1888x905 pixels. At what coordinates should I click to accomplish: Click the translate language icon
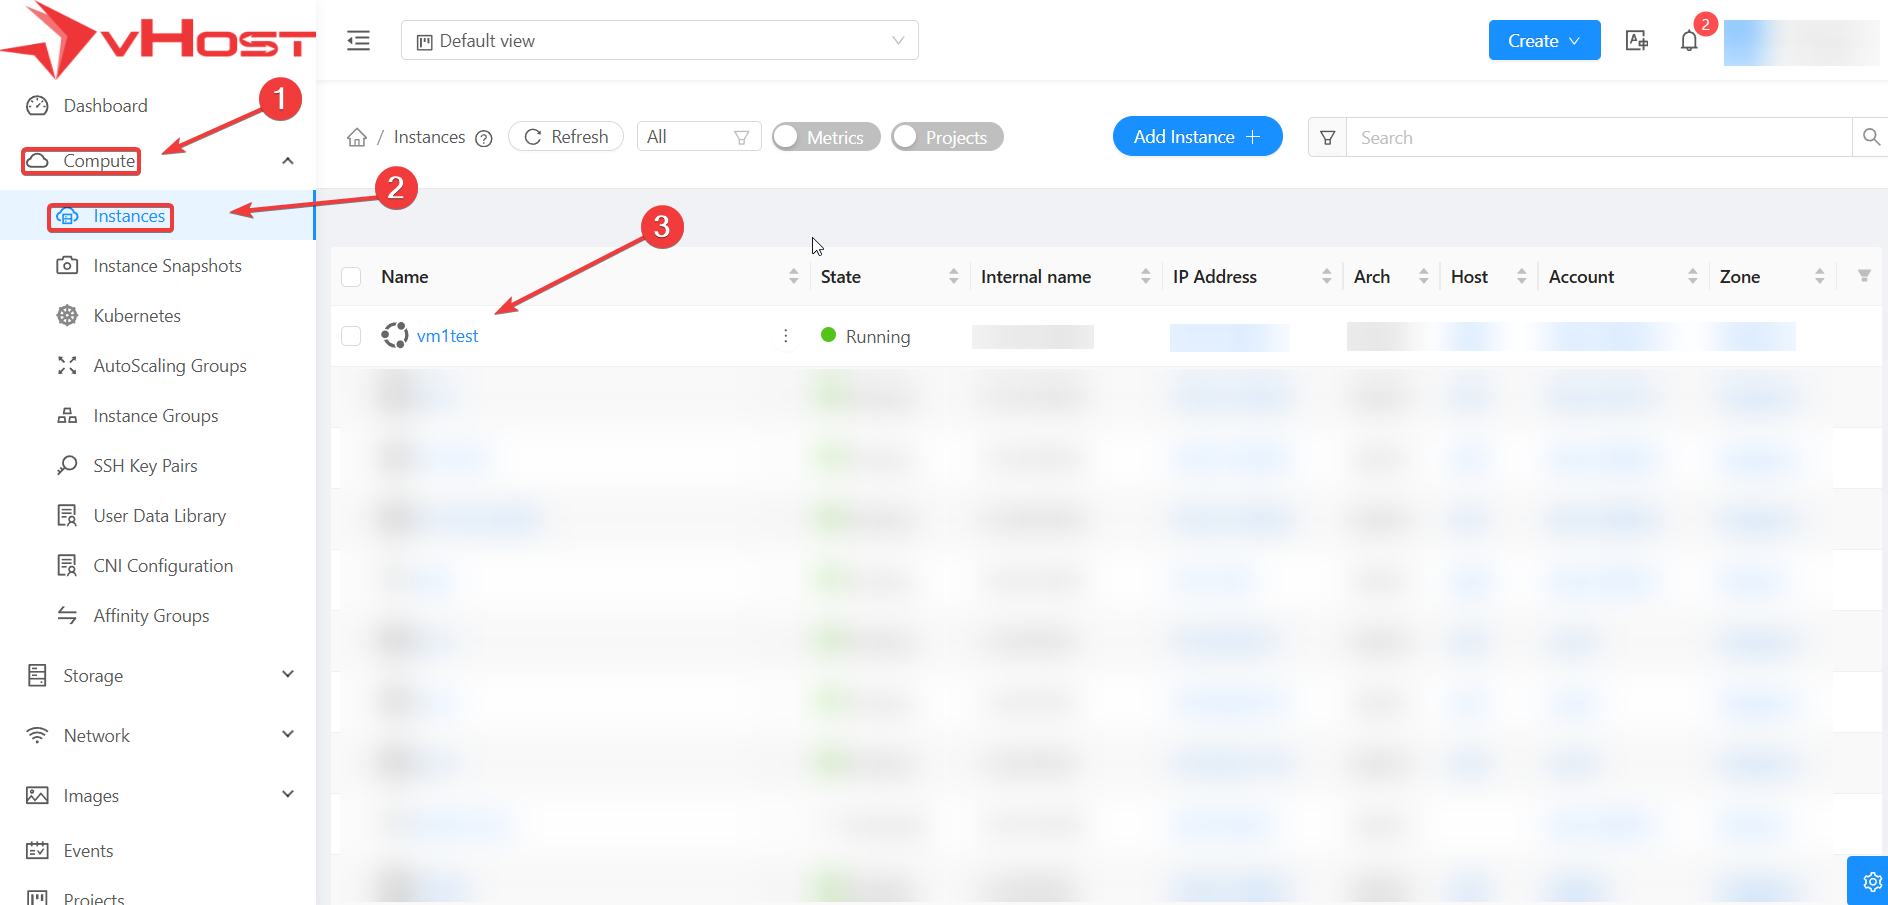[1637, 41]
